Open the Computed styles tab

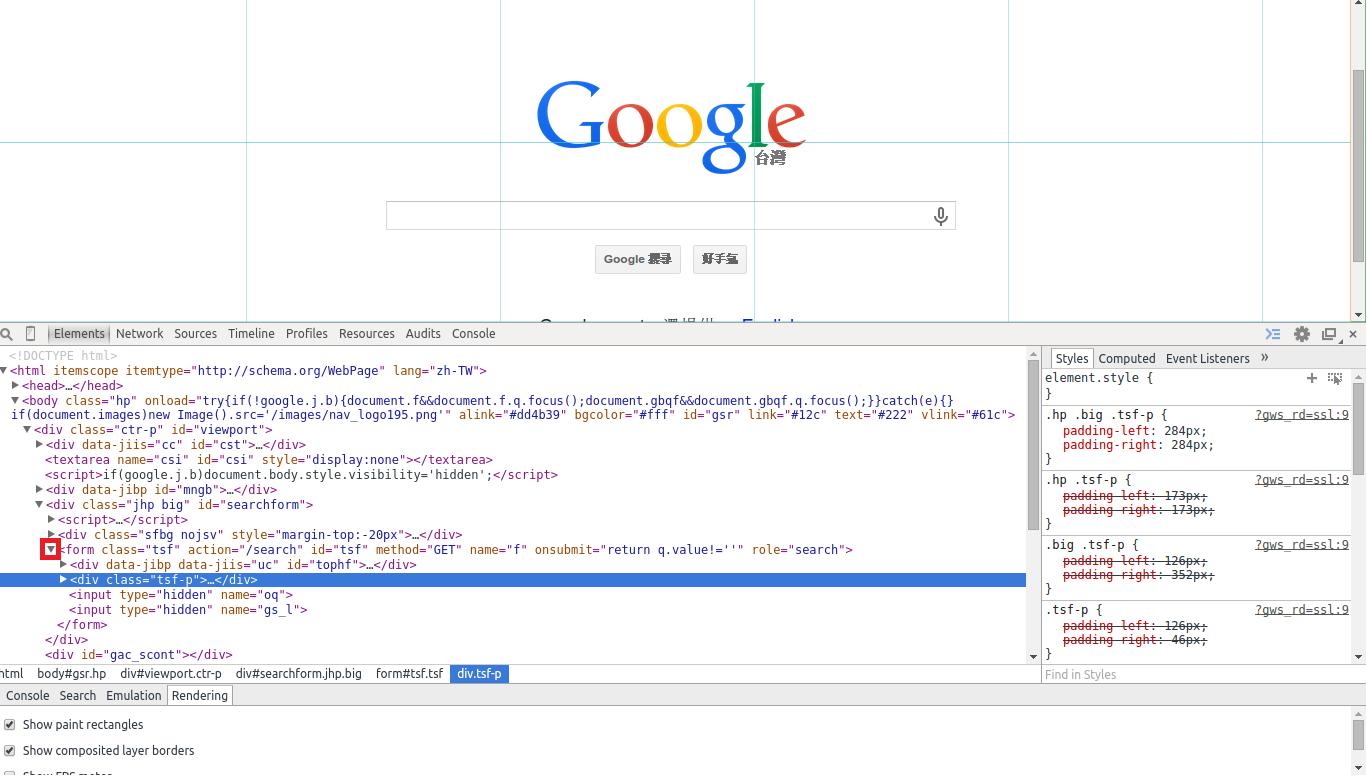click(x=1126, y=359)
